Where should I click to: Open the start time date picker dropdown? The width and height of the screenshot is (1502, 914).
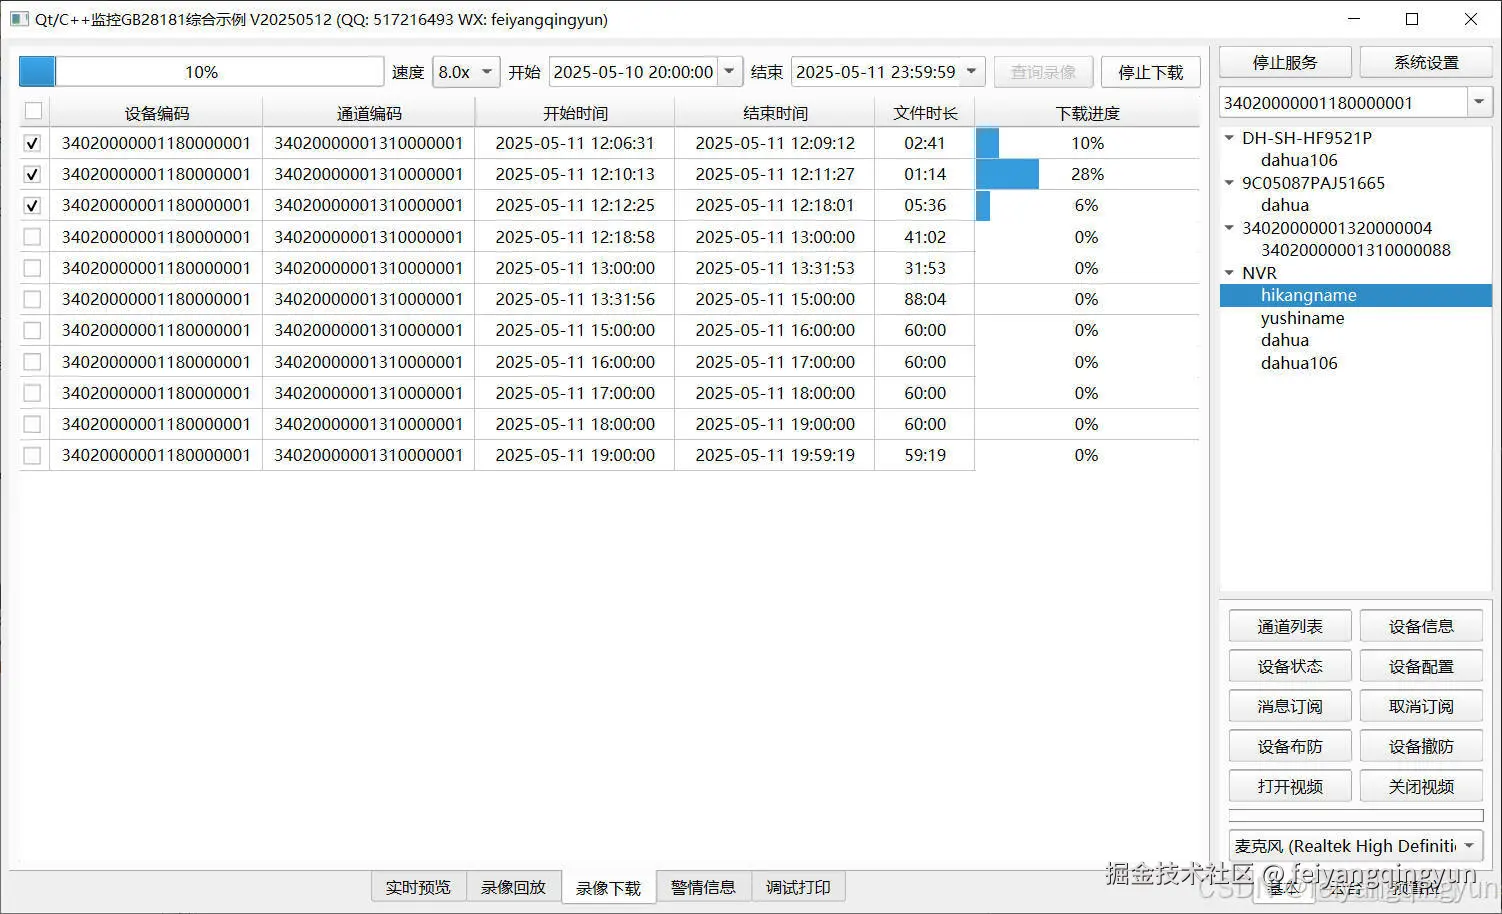click(729, 71)
